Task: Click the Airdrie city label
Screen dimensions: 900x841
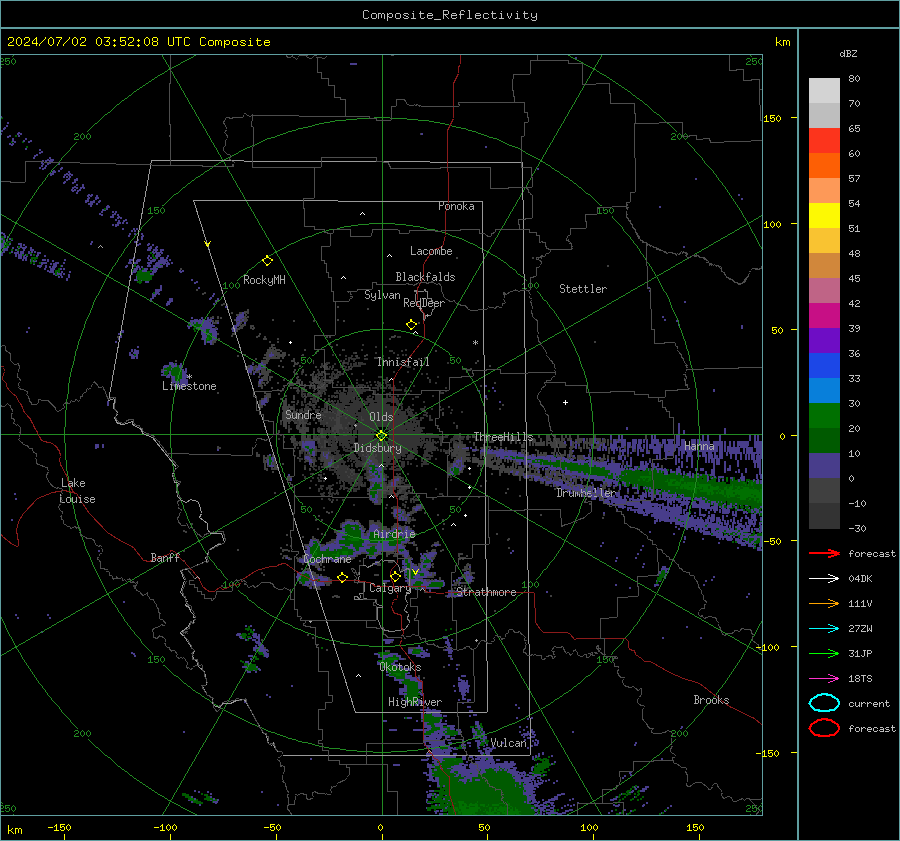Action: pyautogui.click(x=394, y=534)
